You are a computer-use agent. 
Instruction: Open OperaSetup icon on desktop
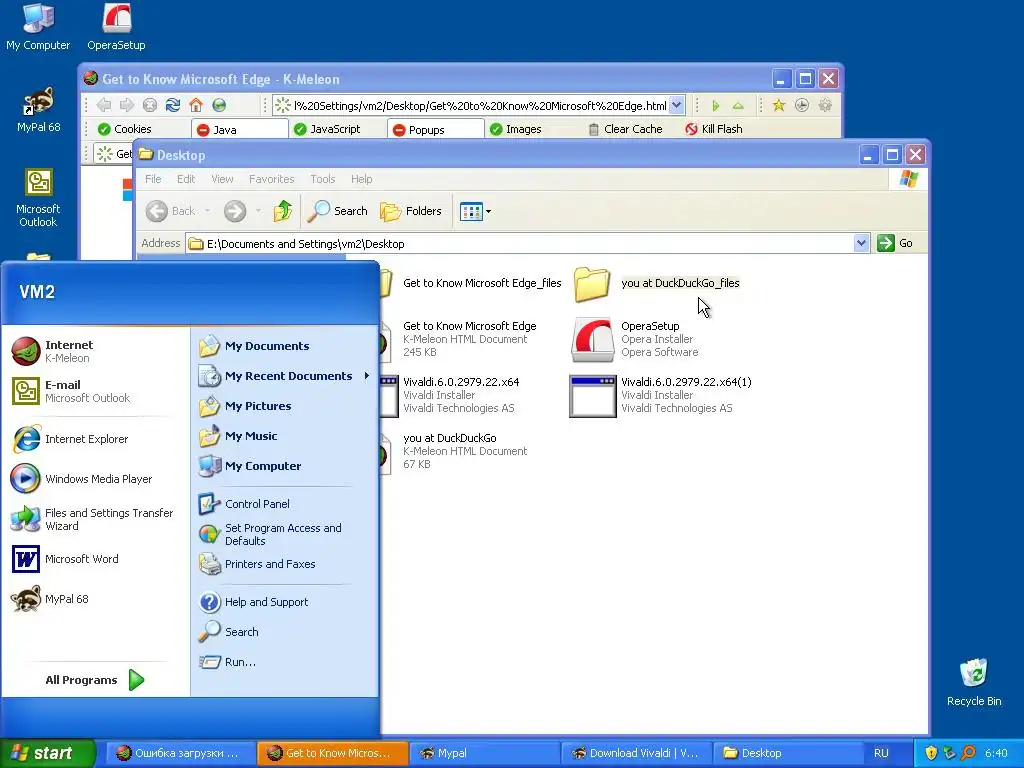tap(116, 27)
